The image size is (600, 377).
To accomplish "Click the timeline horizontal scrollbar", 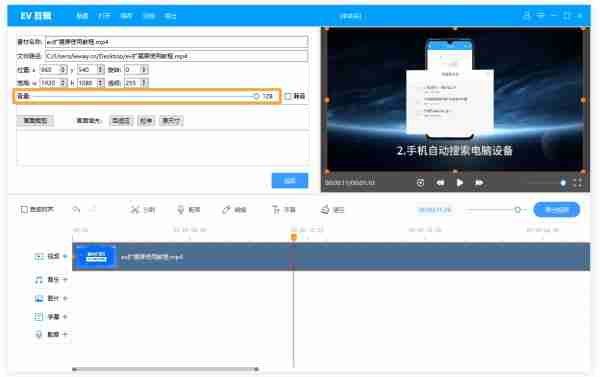I will pos(166,369).
